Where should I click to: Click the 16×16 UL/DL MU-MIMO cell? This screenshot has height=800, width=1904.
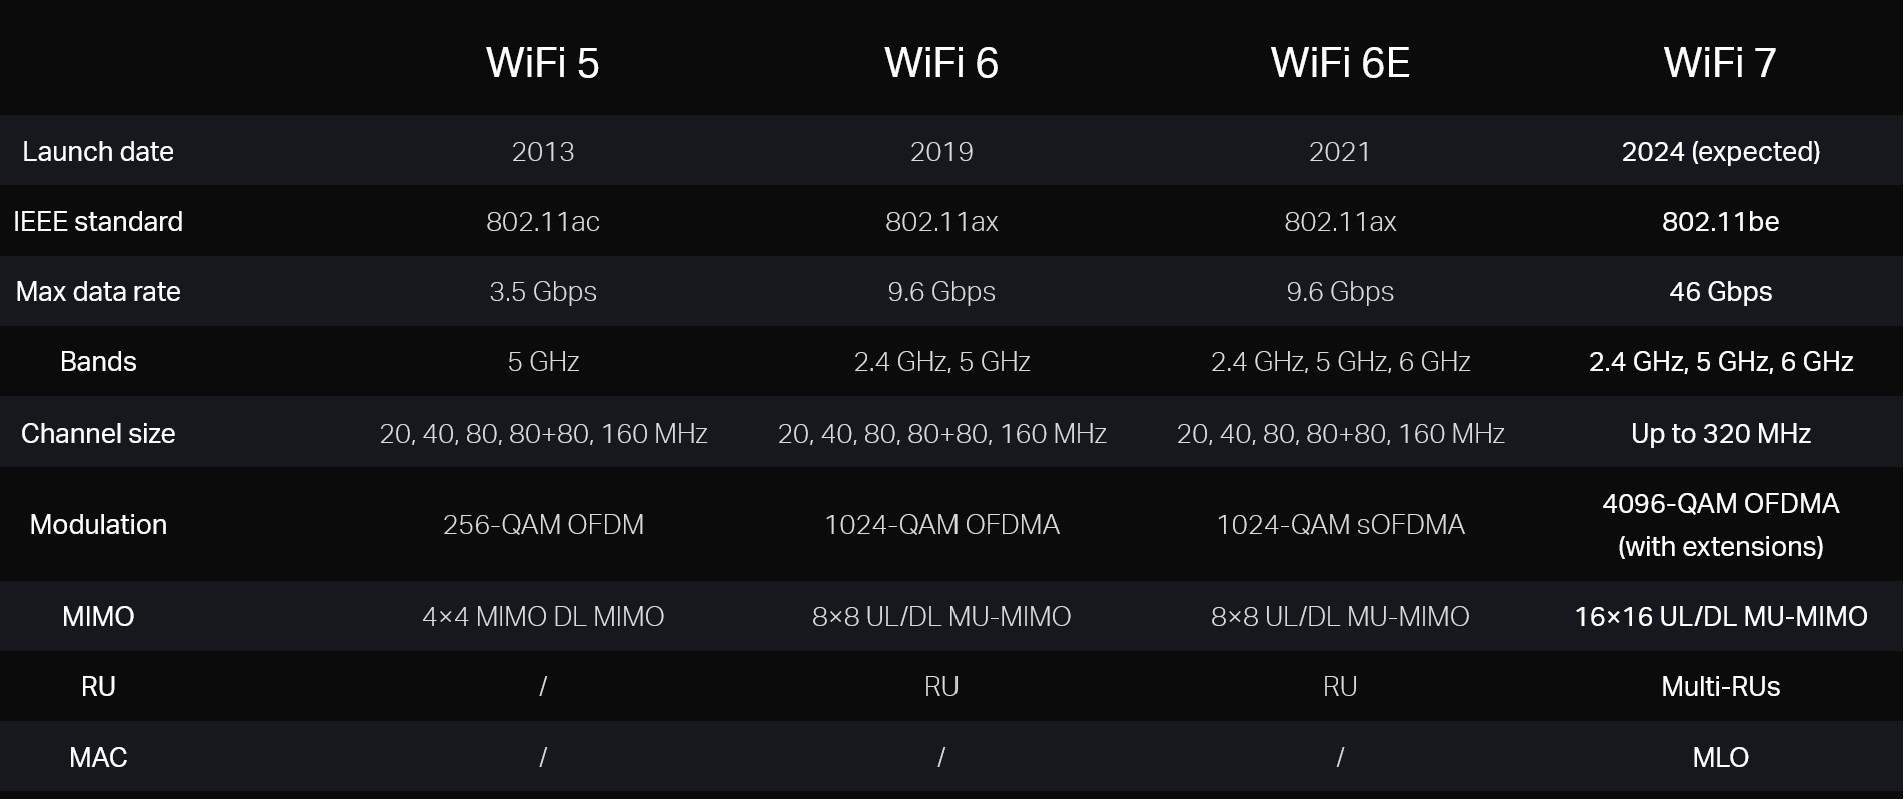pyautogui.click(x=1720, y=617)
